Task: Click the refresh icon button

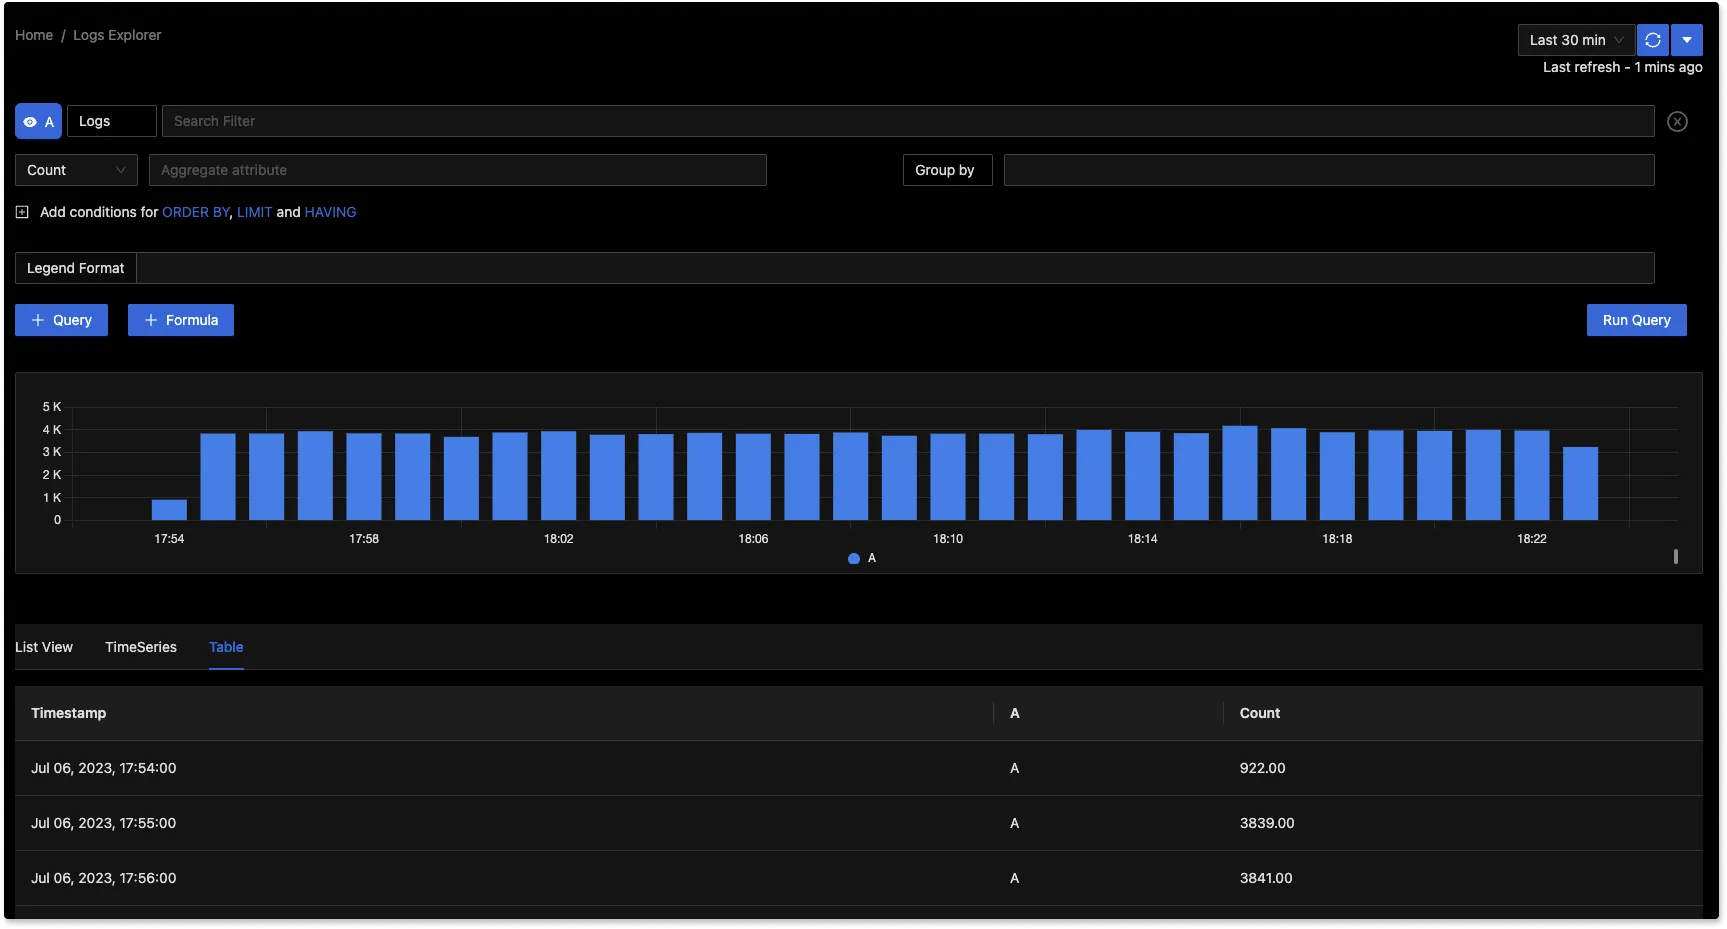Action: 1653,40
